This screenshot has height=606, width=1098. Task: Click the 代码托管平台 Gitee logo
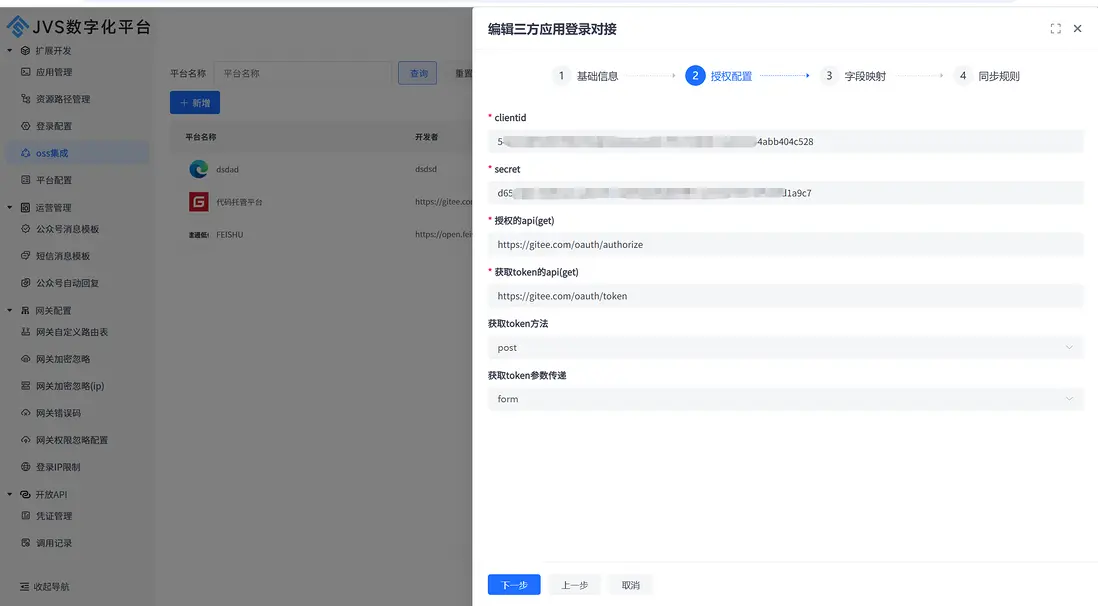[199, 202]
